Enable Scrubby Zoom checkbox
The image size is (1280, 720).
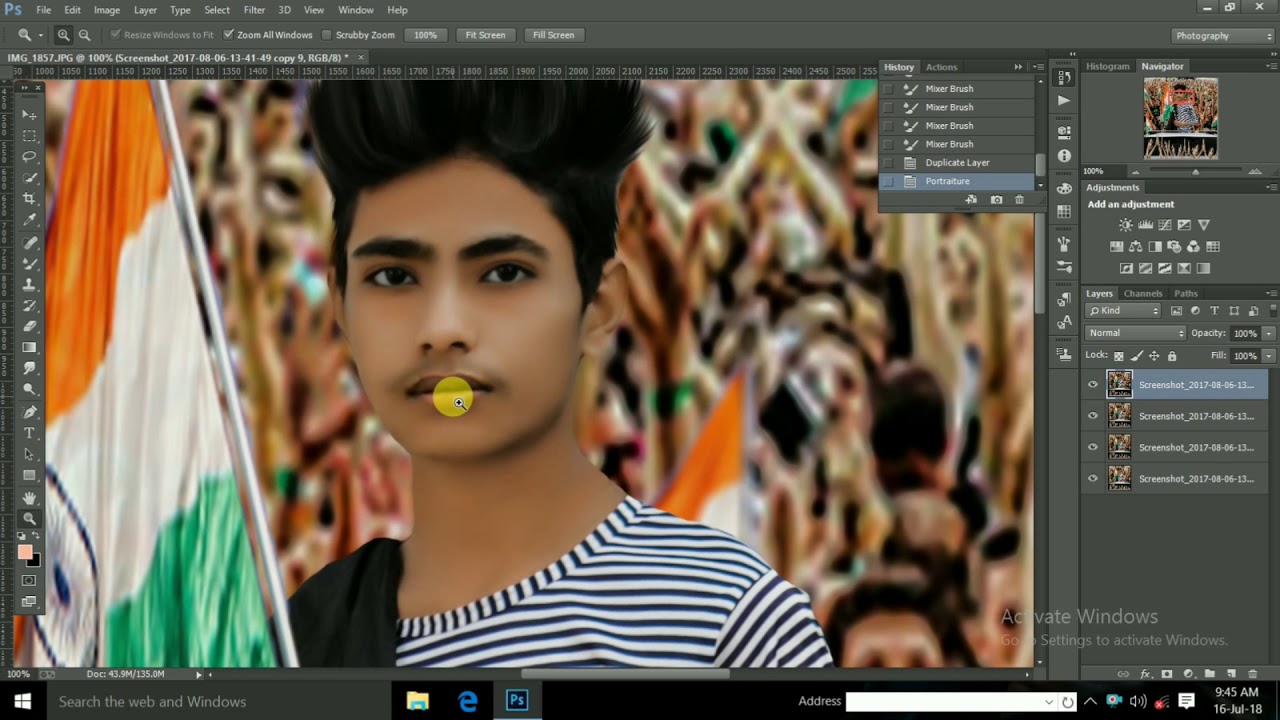click(x=327, y=35)
